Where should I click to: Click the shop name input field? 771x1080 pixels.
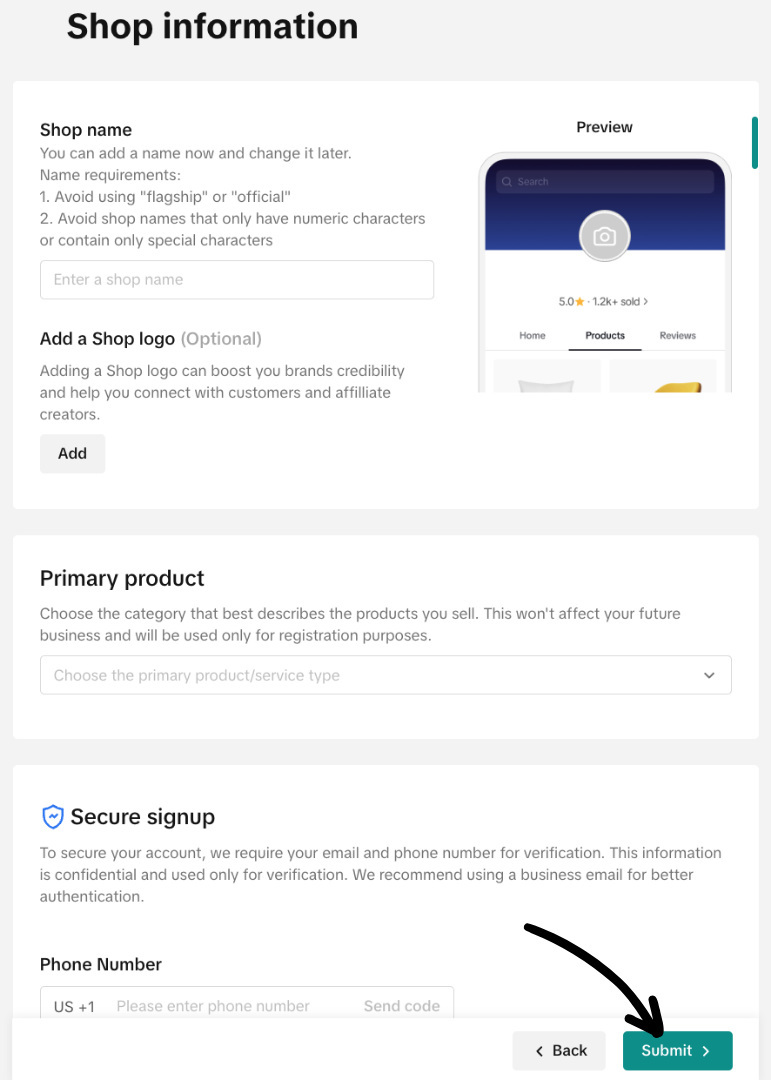point(236,279)
